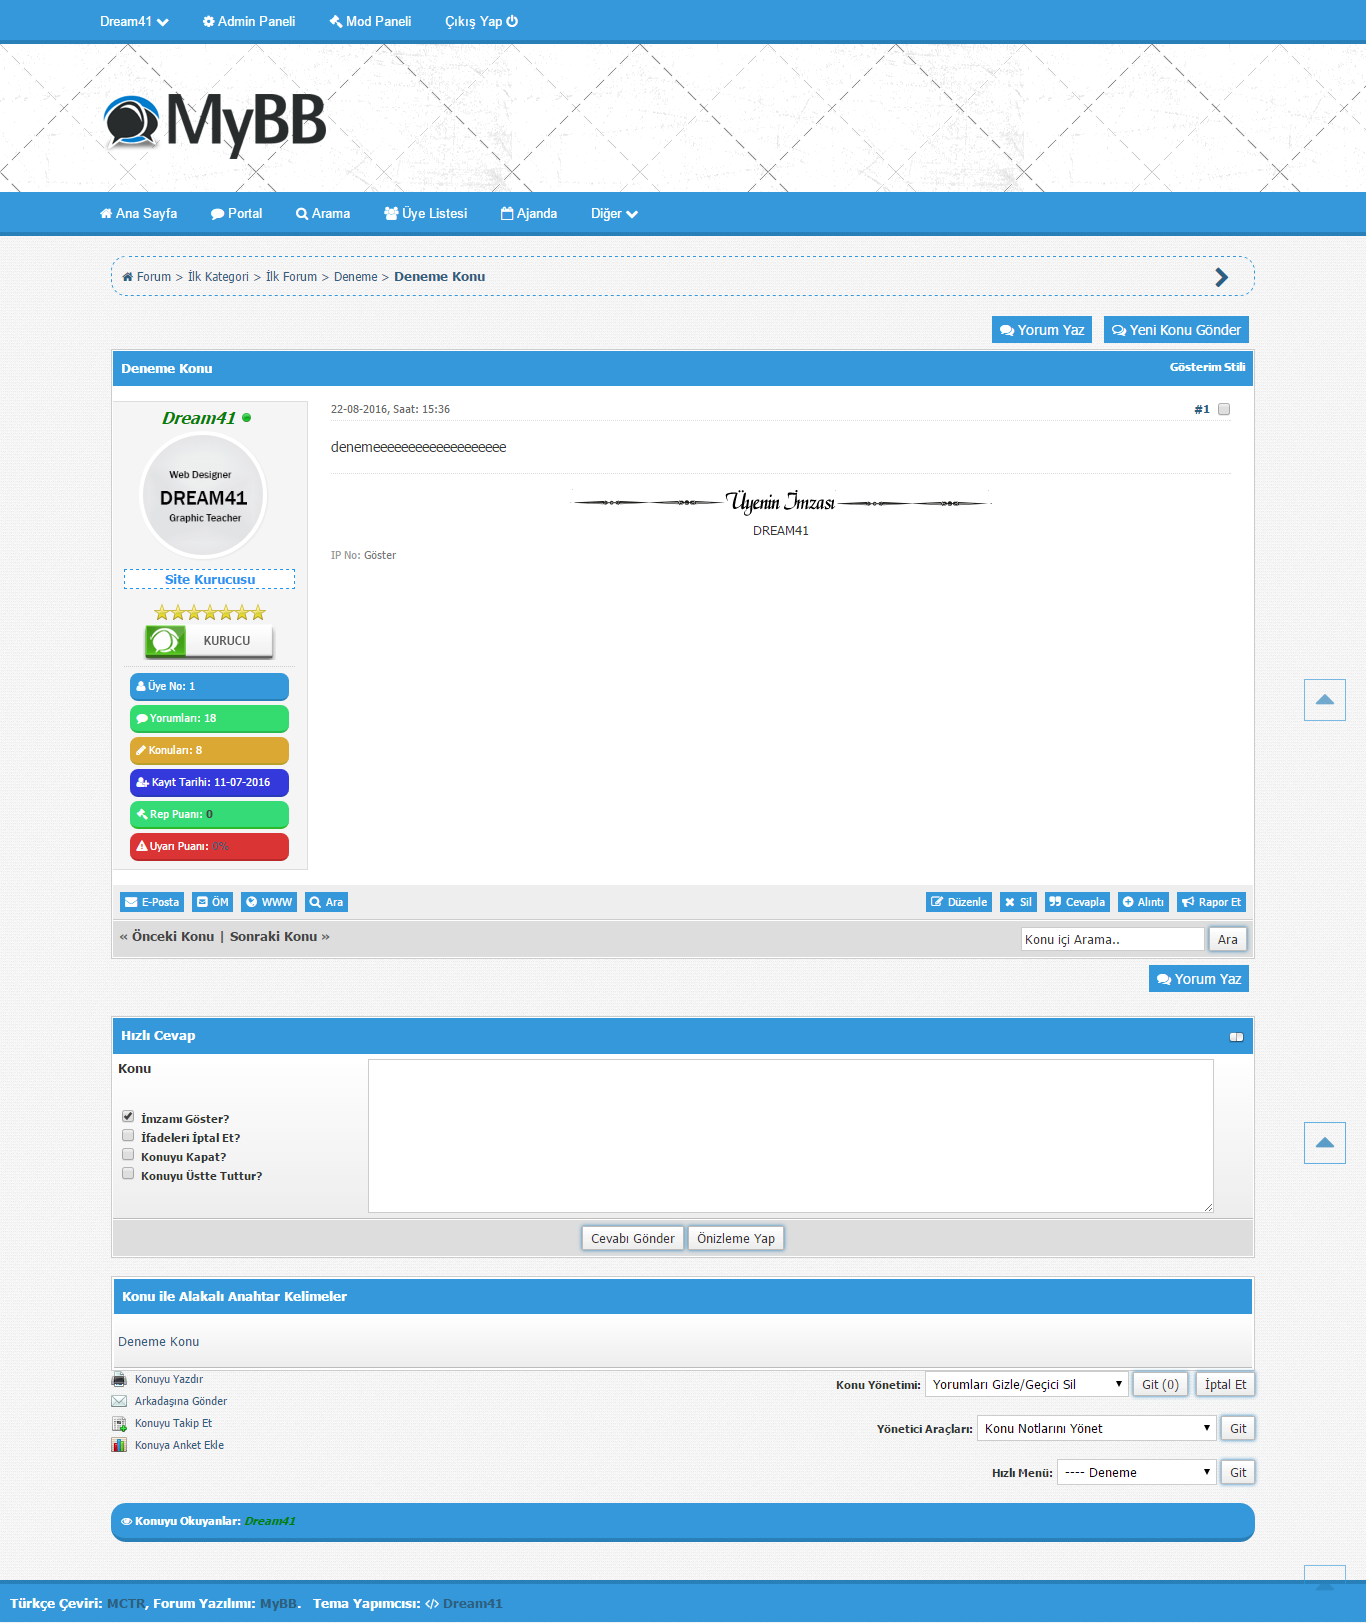Open the Dream41 user dropdown menu
Screen dimensions: 1366x1623
pyautogui.click(x=134, y=21)
